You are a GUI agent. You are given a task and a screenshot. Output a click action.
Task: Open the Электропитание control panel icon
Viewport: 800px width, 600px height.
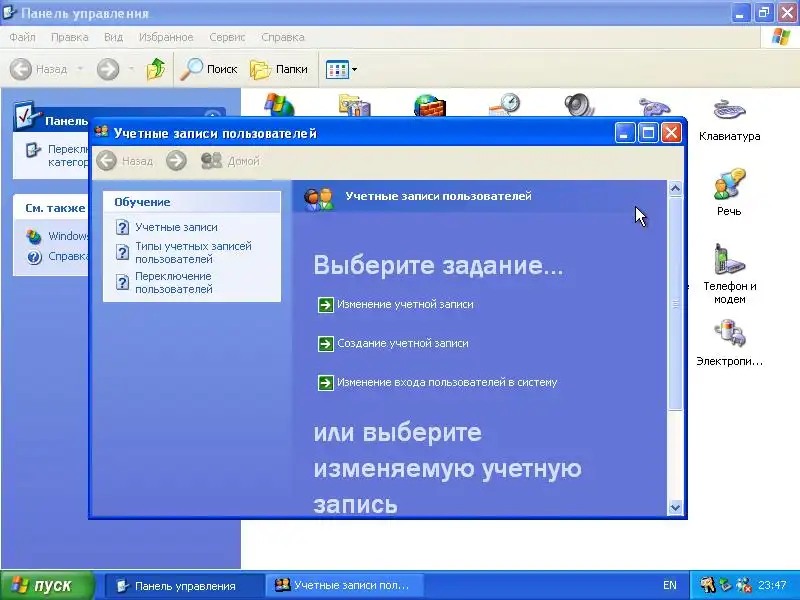[730, 342]
